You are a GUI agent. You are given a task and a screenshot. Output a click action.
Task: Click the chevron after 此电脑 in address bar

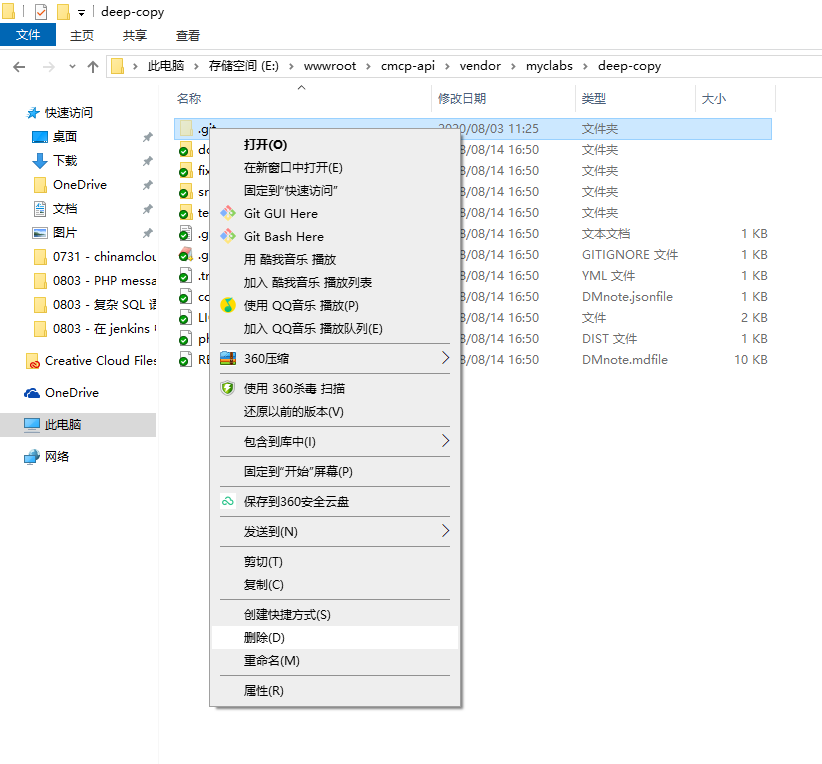click(196, 67)
